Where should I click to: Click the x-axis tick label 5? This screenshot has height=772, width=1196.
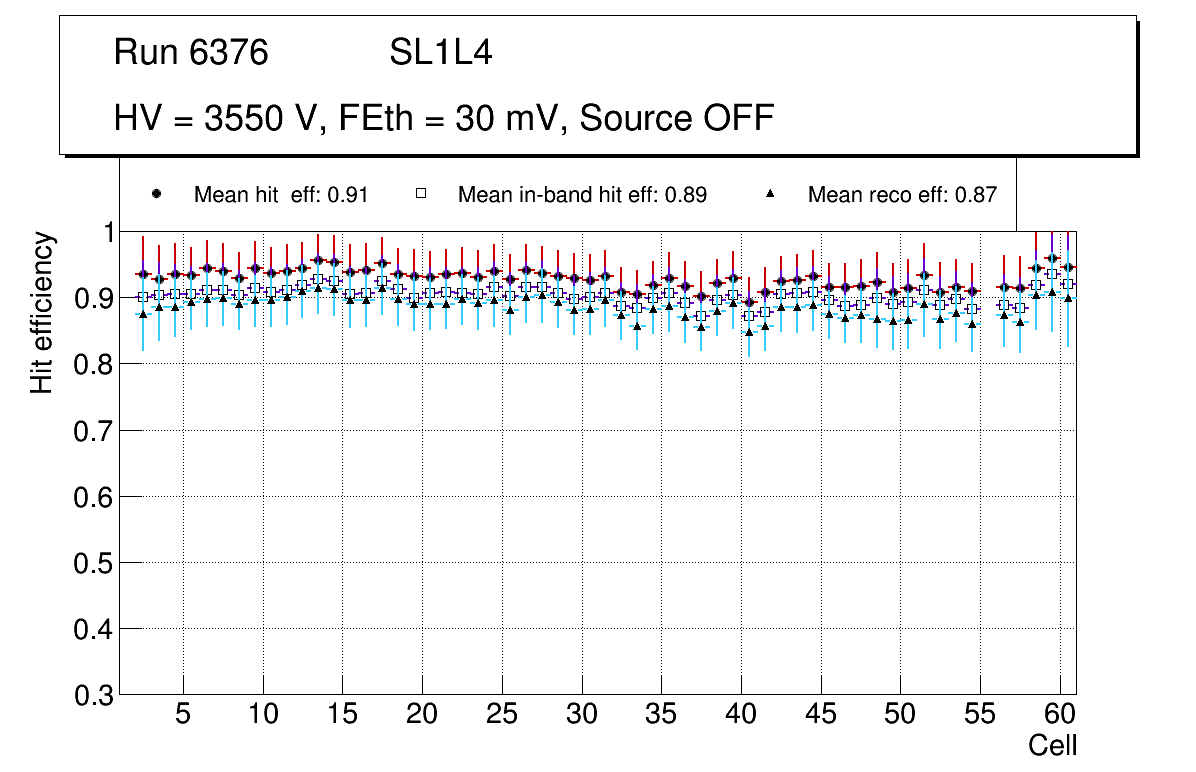pos(183,715)
